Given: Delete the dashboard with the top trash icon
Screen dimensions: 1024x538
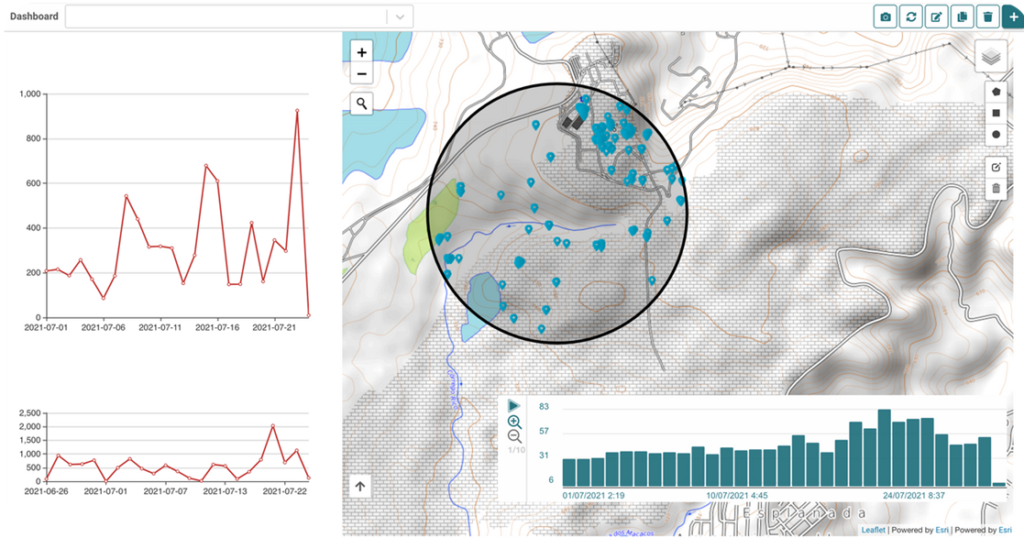Looking at the screenshot, I should [988, 17].
